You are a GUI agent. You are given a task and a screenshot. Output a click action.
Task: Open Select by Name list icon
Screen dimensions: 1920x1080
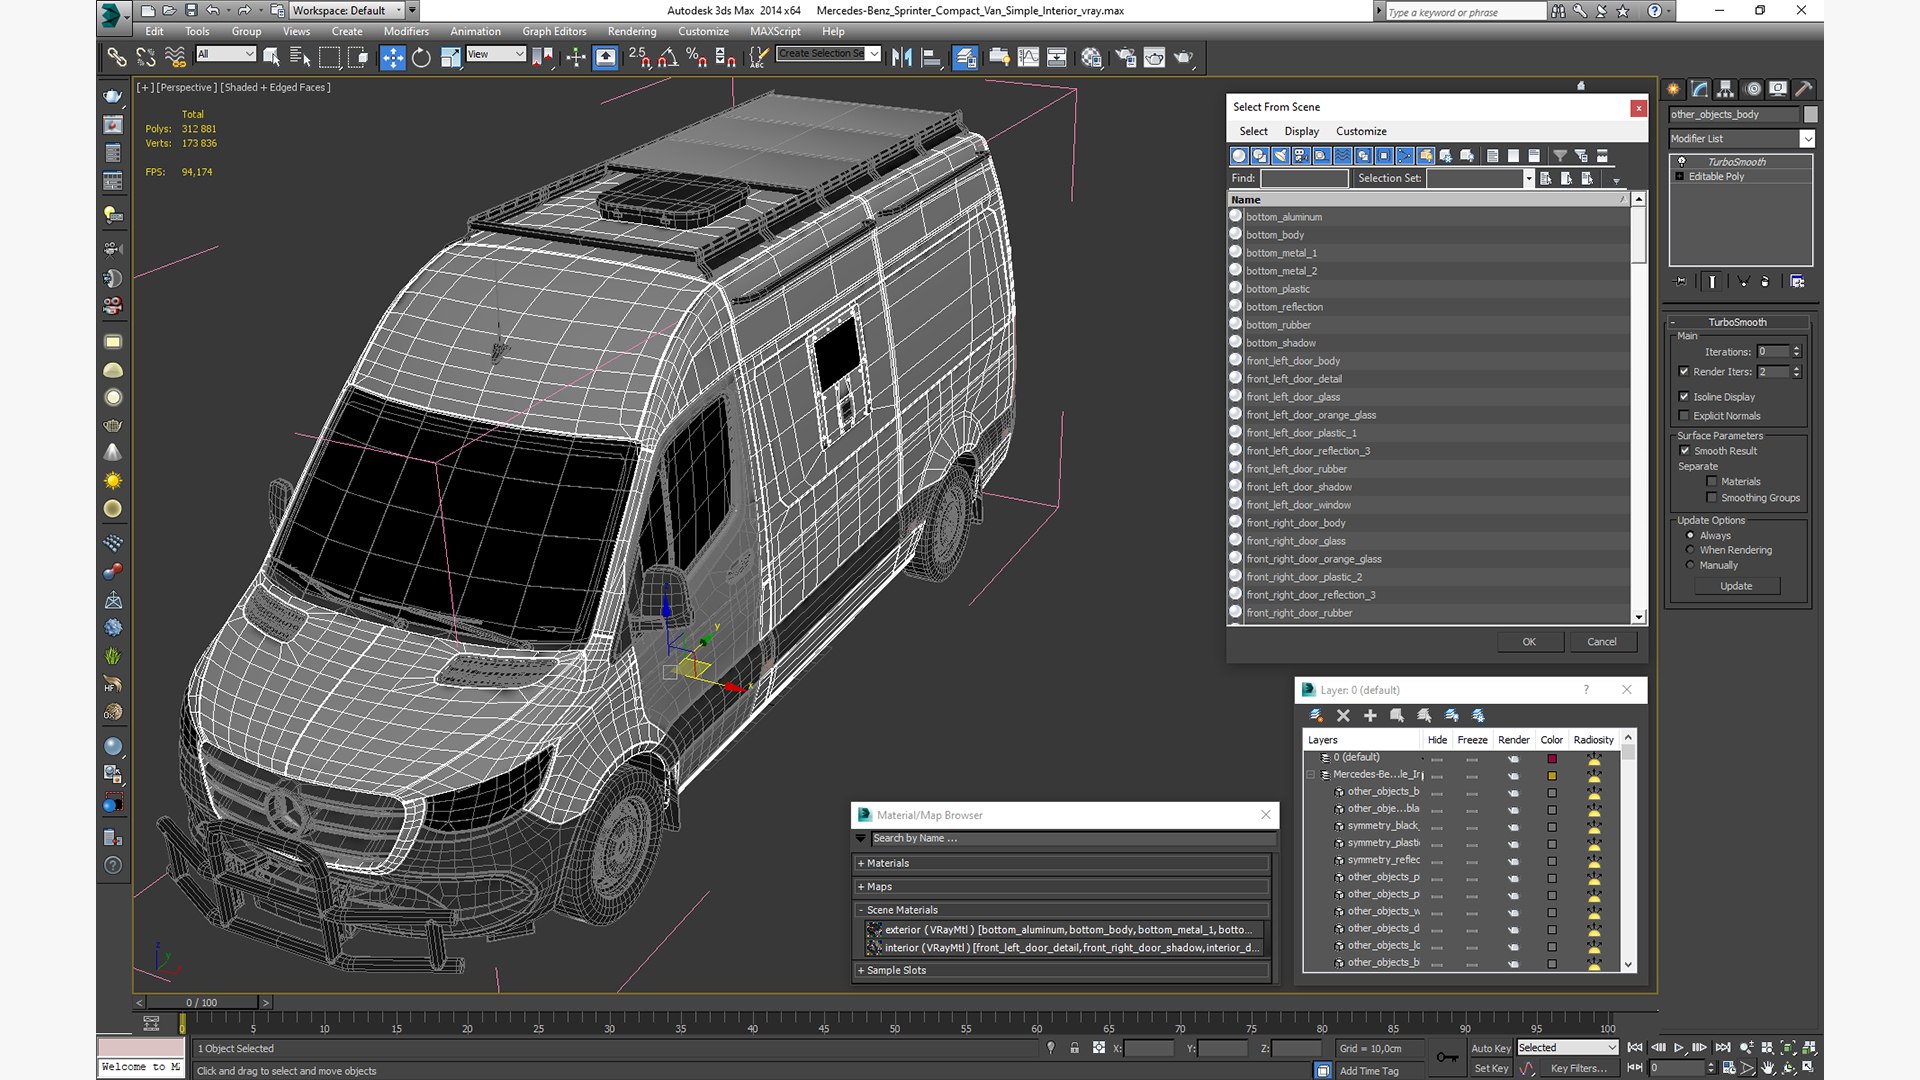[299, 57]
